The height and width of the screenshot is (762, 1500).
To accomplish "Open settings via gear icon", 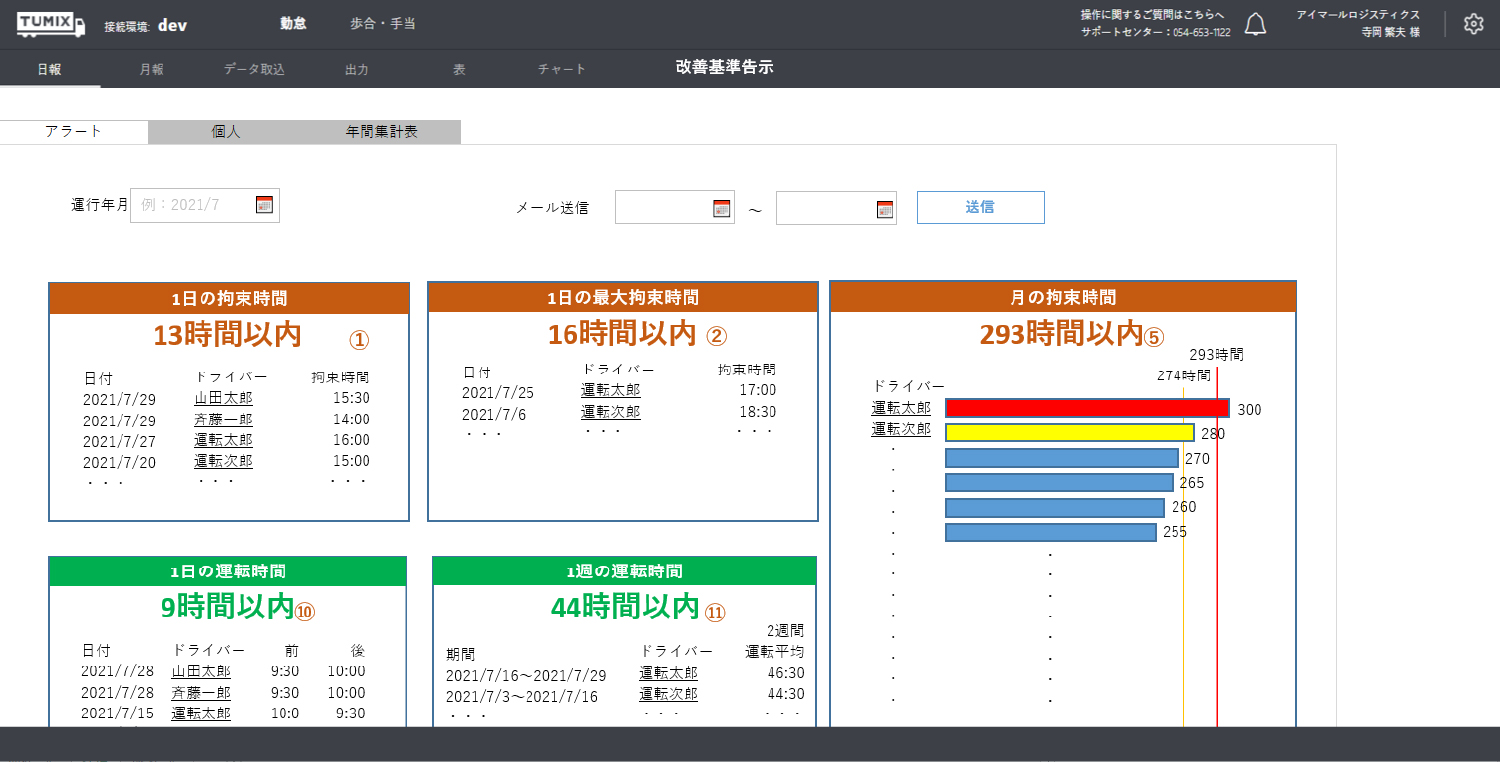I will (1473, 25).
